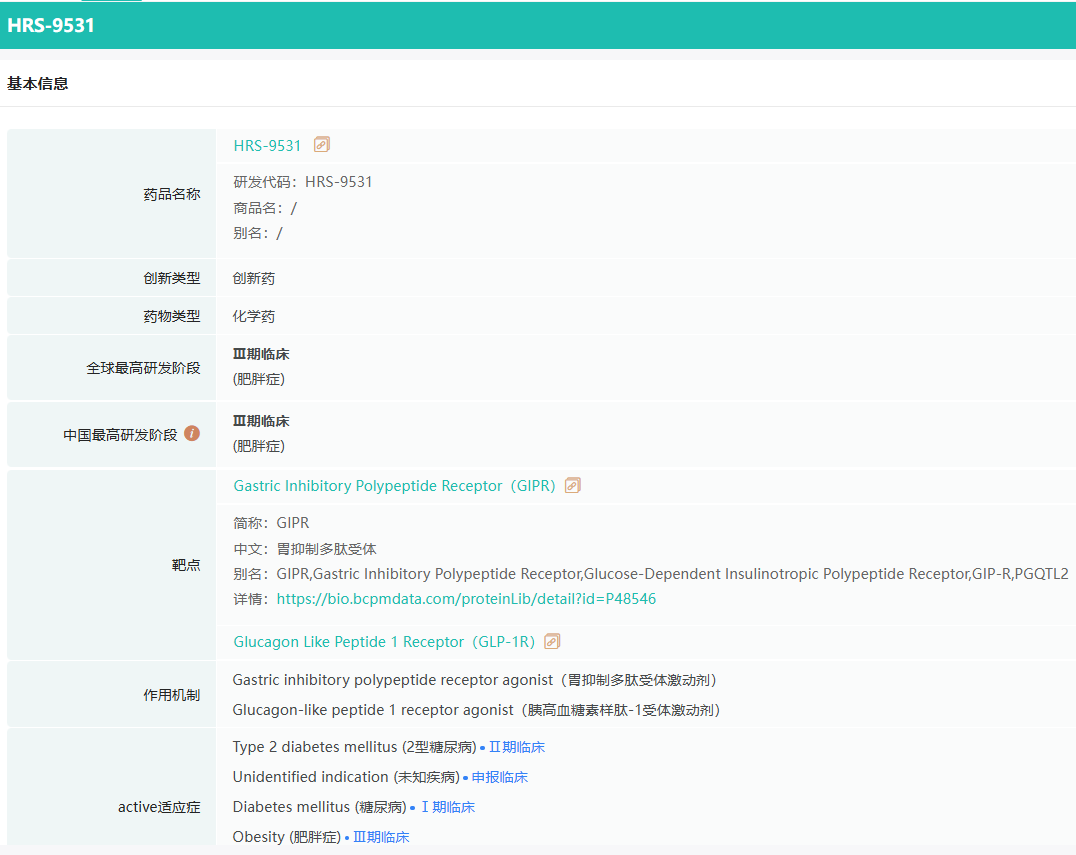
Task: Click I期临床 next to Diabetes mellitus
Action: click(446, 807)
